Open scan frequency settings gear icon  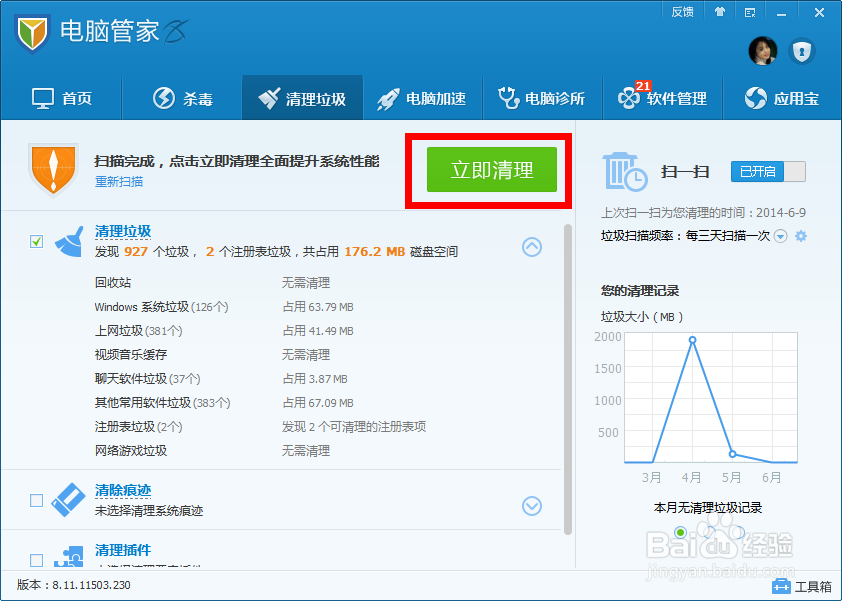(801, 236)
